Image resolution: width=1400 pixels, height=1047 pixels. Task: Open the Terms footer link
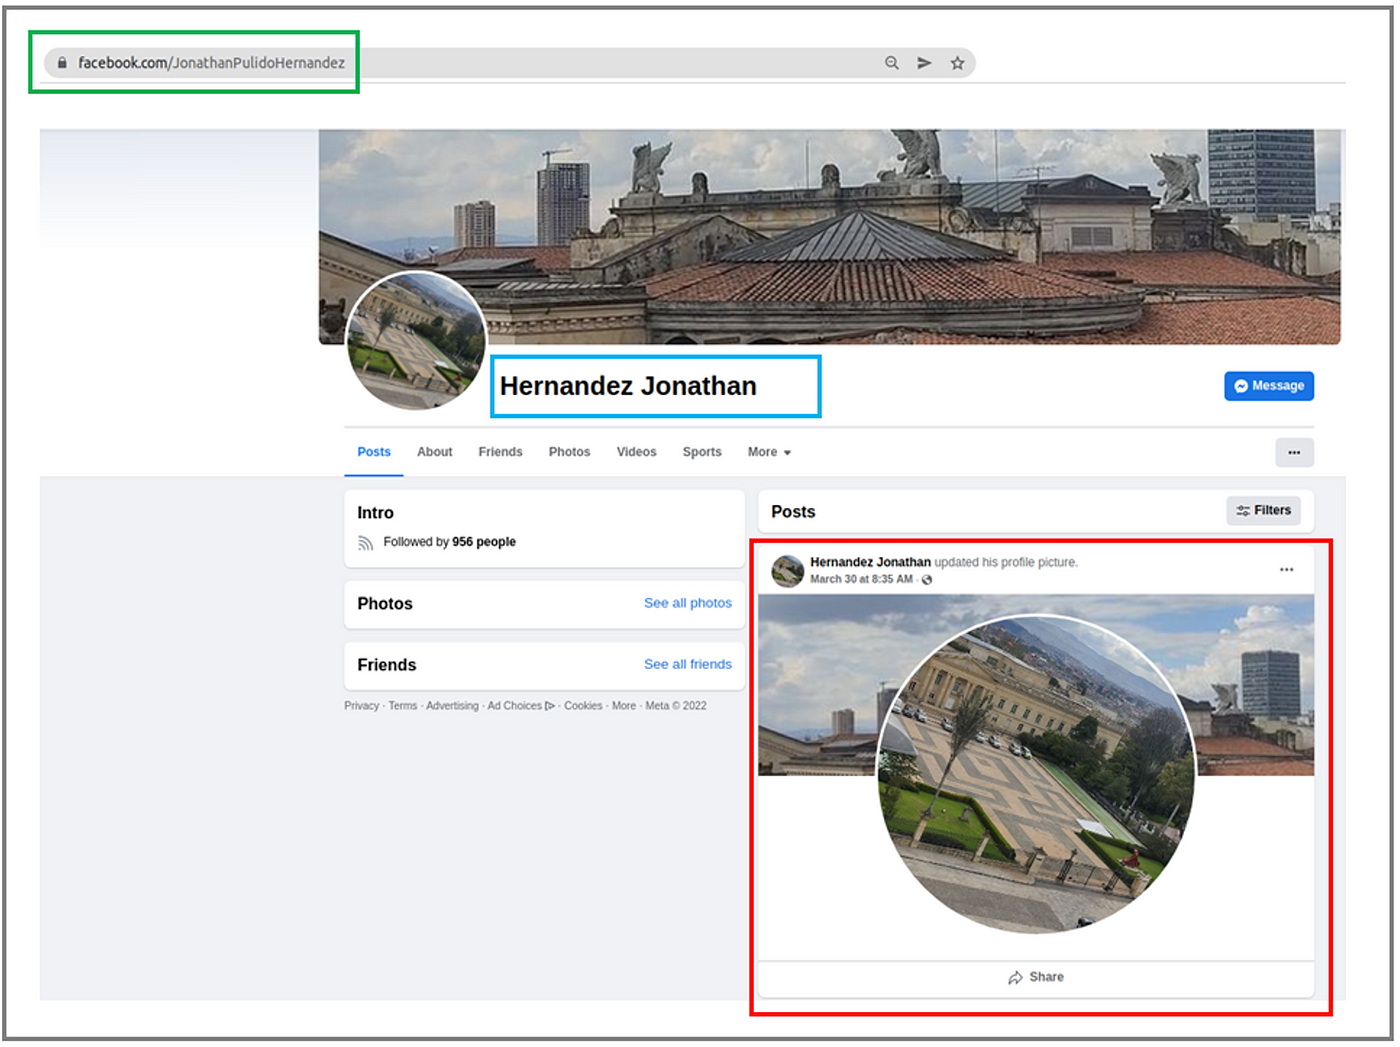pyautogui.click(x=403, y=706)
